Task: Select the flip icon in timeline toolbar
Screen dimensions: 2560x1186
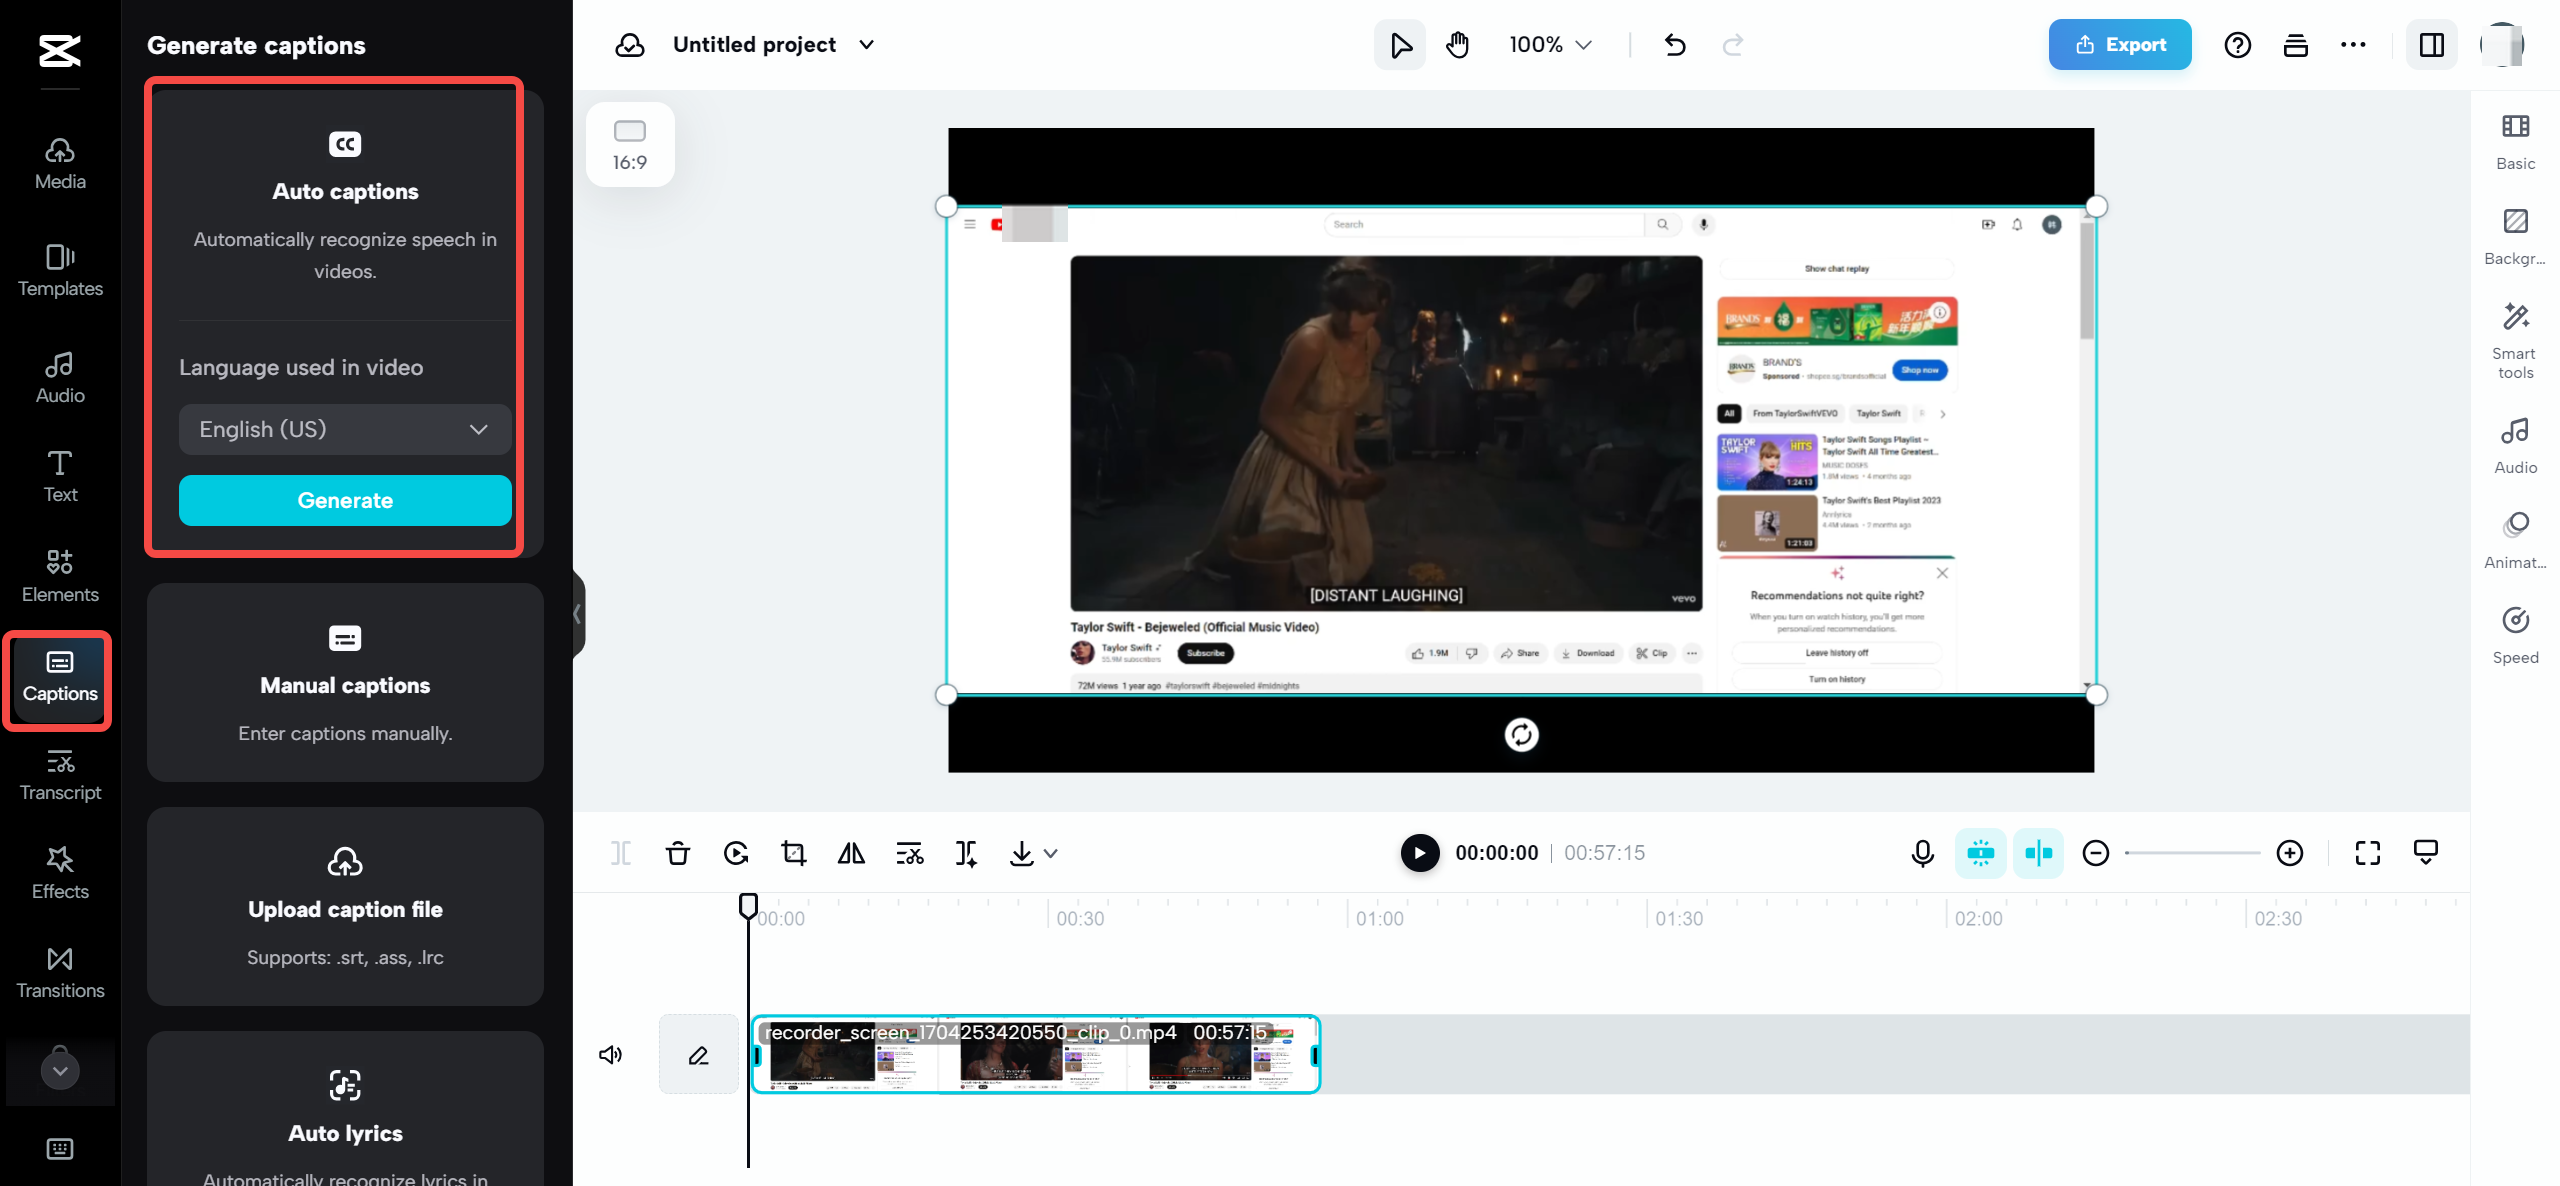Action: tap(851, 851)
